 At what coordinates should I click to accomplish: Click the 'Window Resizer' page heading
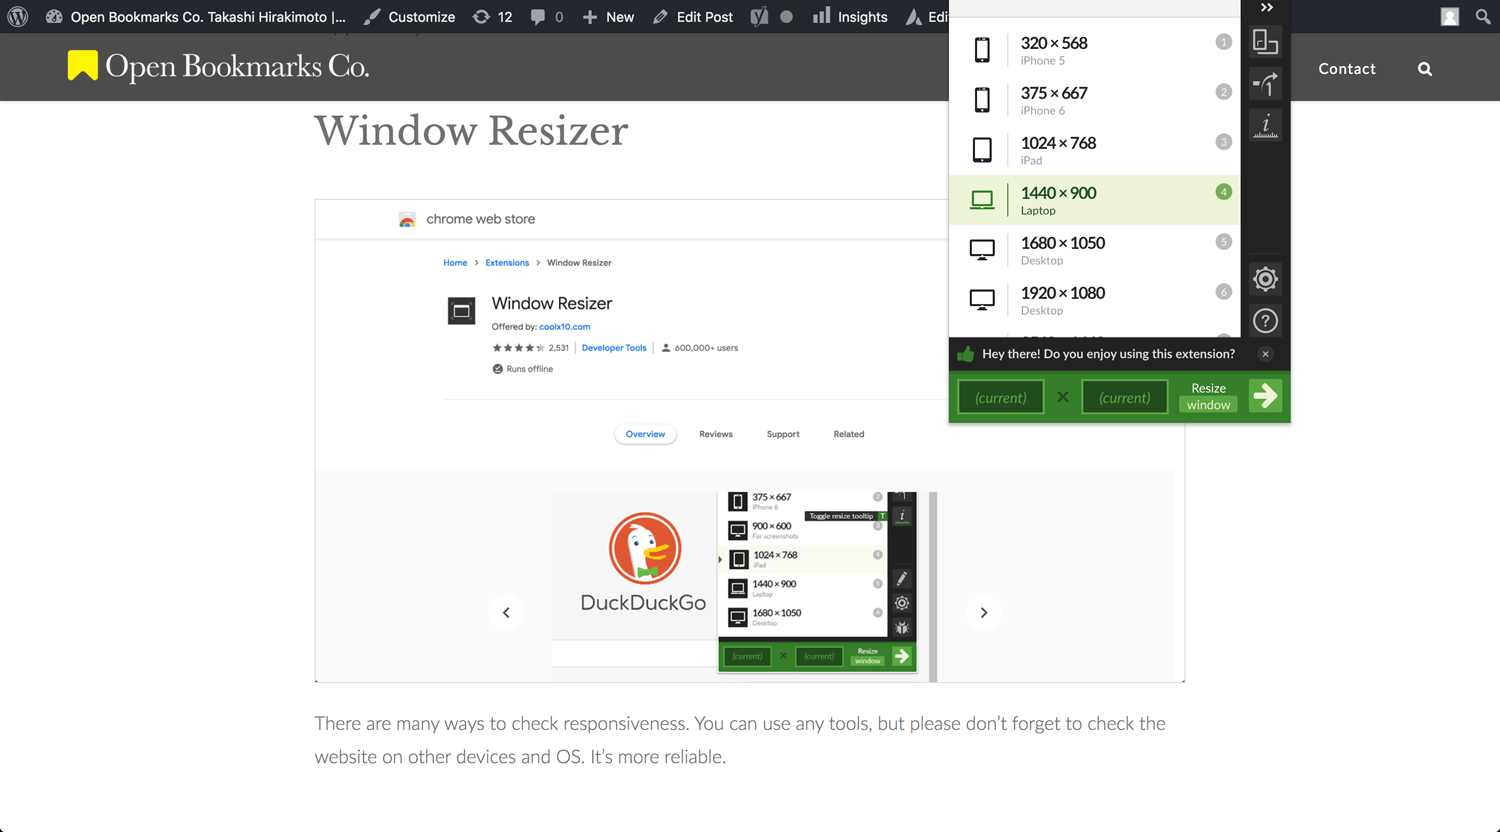pyautogui.click(x=471, y=131)
